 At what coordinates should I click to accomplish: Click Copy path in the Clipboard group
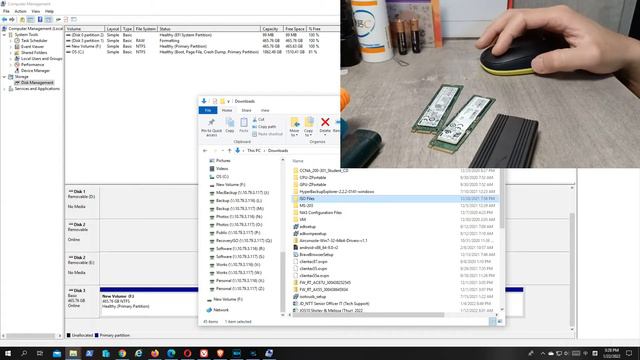tap(264, 127)
